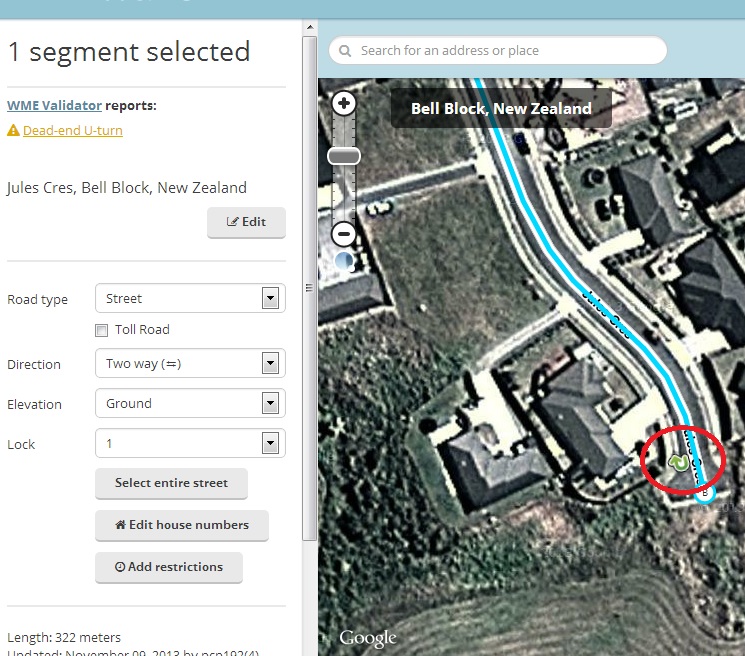Open the Elevation dropdown showing Ground
Image resolution: width=745 pixels, height=656 pixels.
[190, 403]
